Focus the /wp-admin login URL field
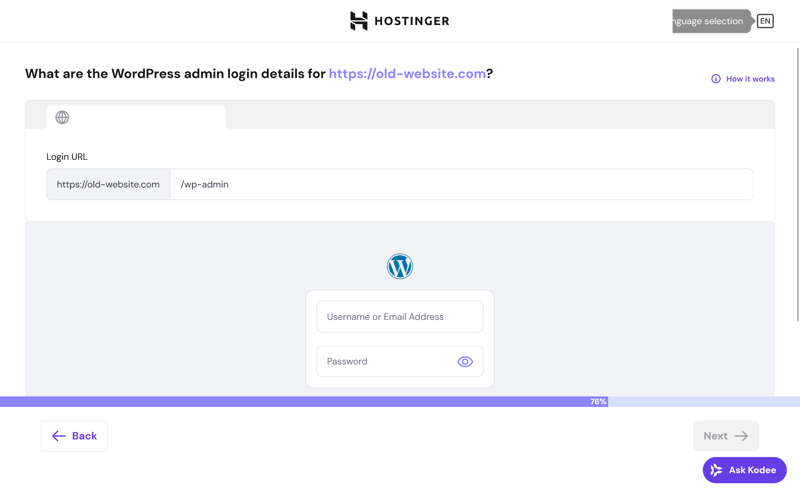 [461, 184]
